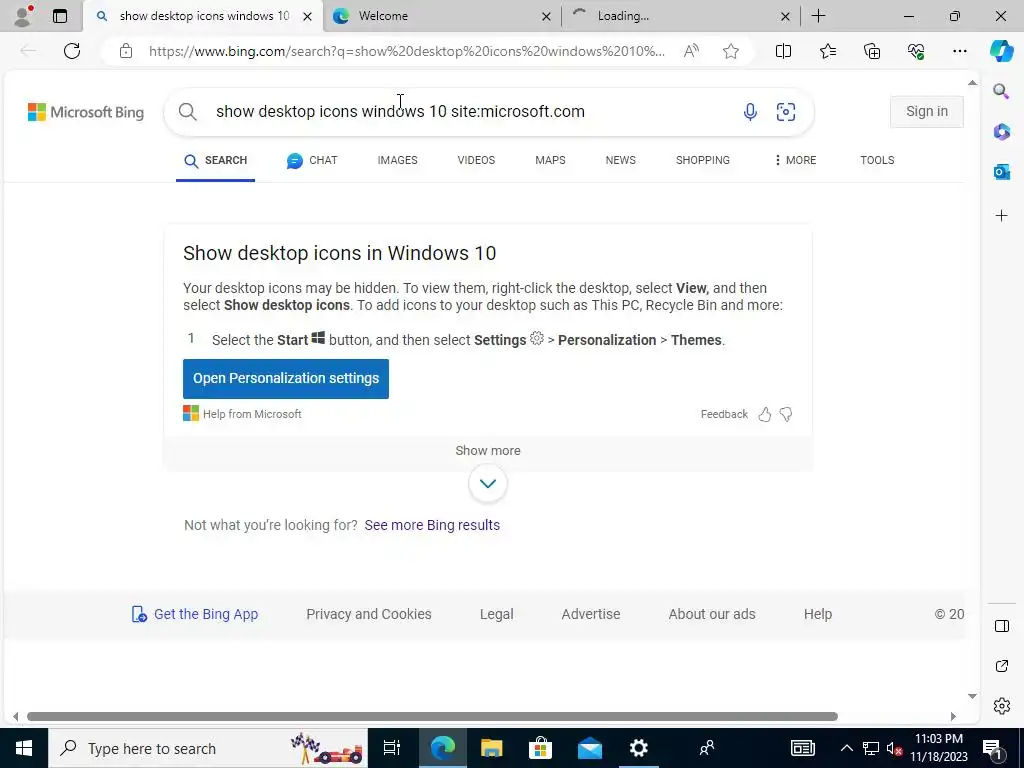Image resolution: width=1024 pixels, height=768 pixels.
Task: Open Browser essentials heart icon
Action: click(916, 51)
